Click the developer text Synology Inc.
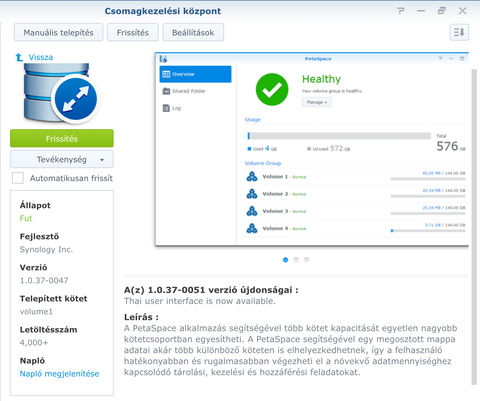480x401 pixels. 46,249
